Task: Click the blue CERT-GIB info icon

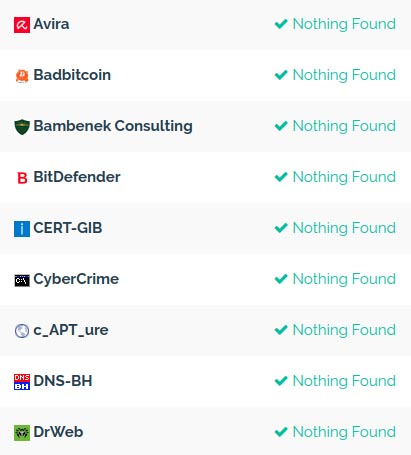Action: point(22,229)
